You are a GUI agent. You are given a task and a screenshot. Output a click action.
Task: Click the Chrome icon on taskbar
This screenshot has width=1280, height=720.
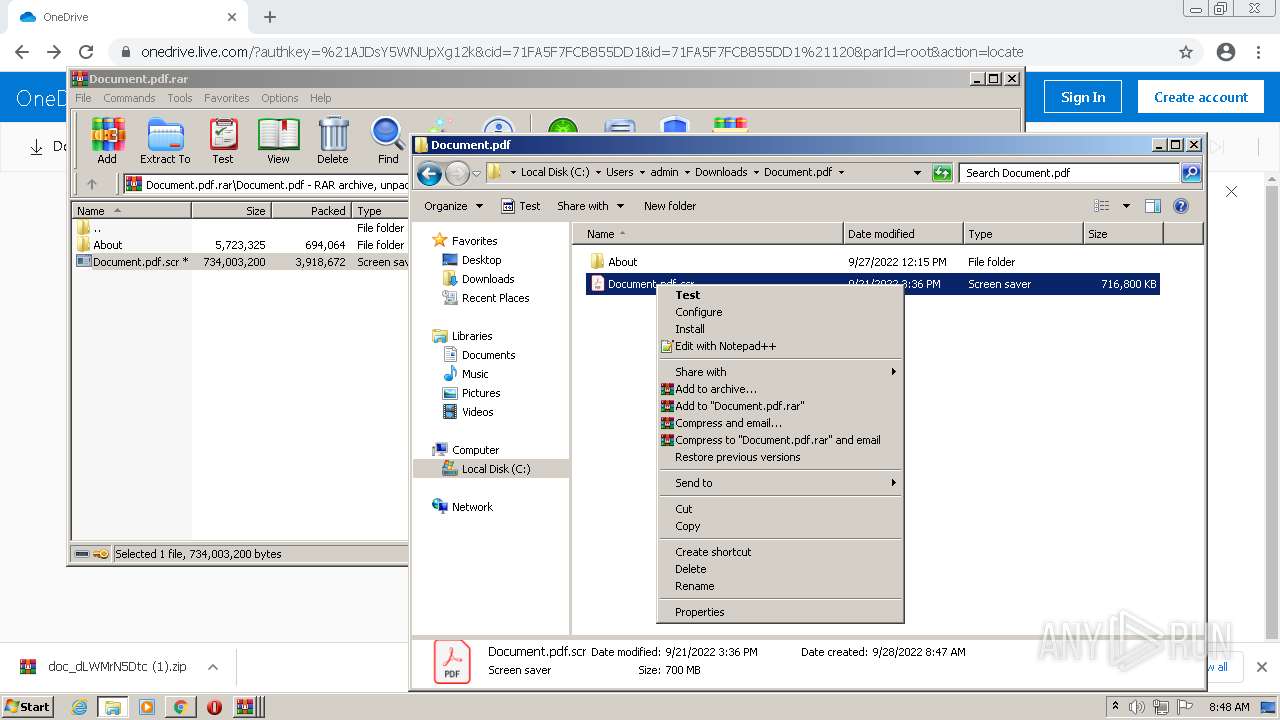click(x=180, y=707)
